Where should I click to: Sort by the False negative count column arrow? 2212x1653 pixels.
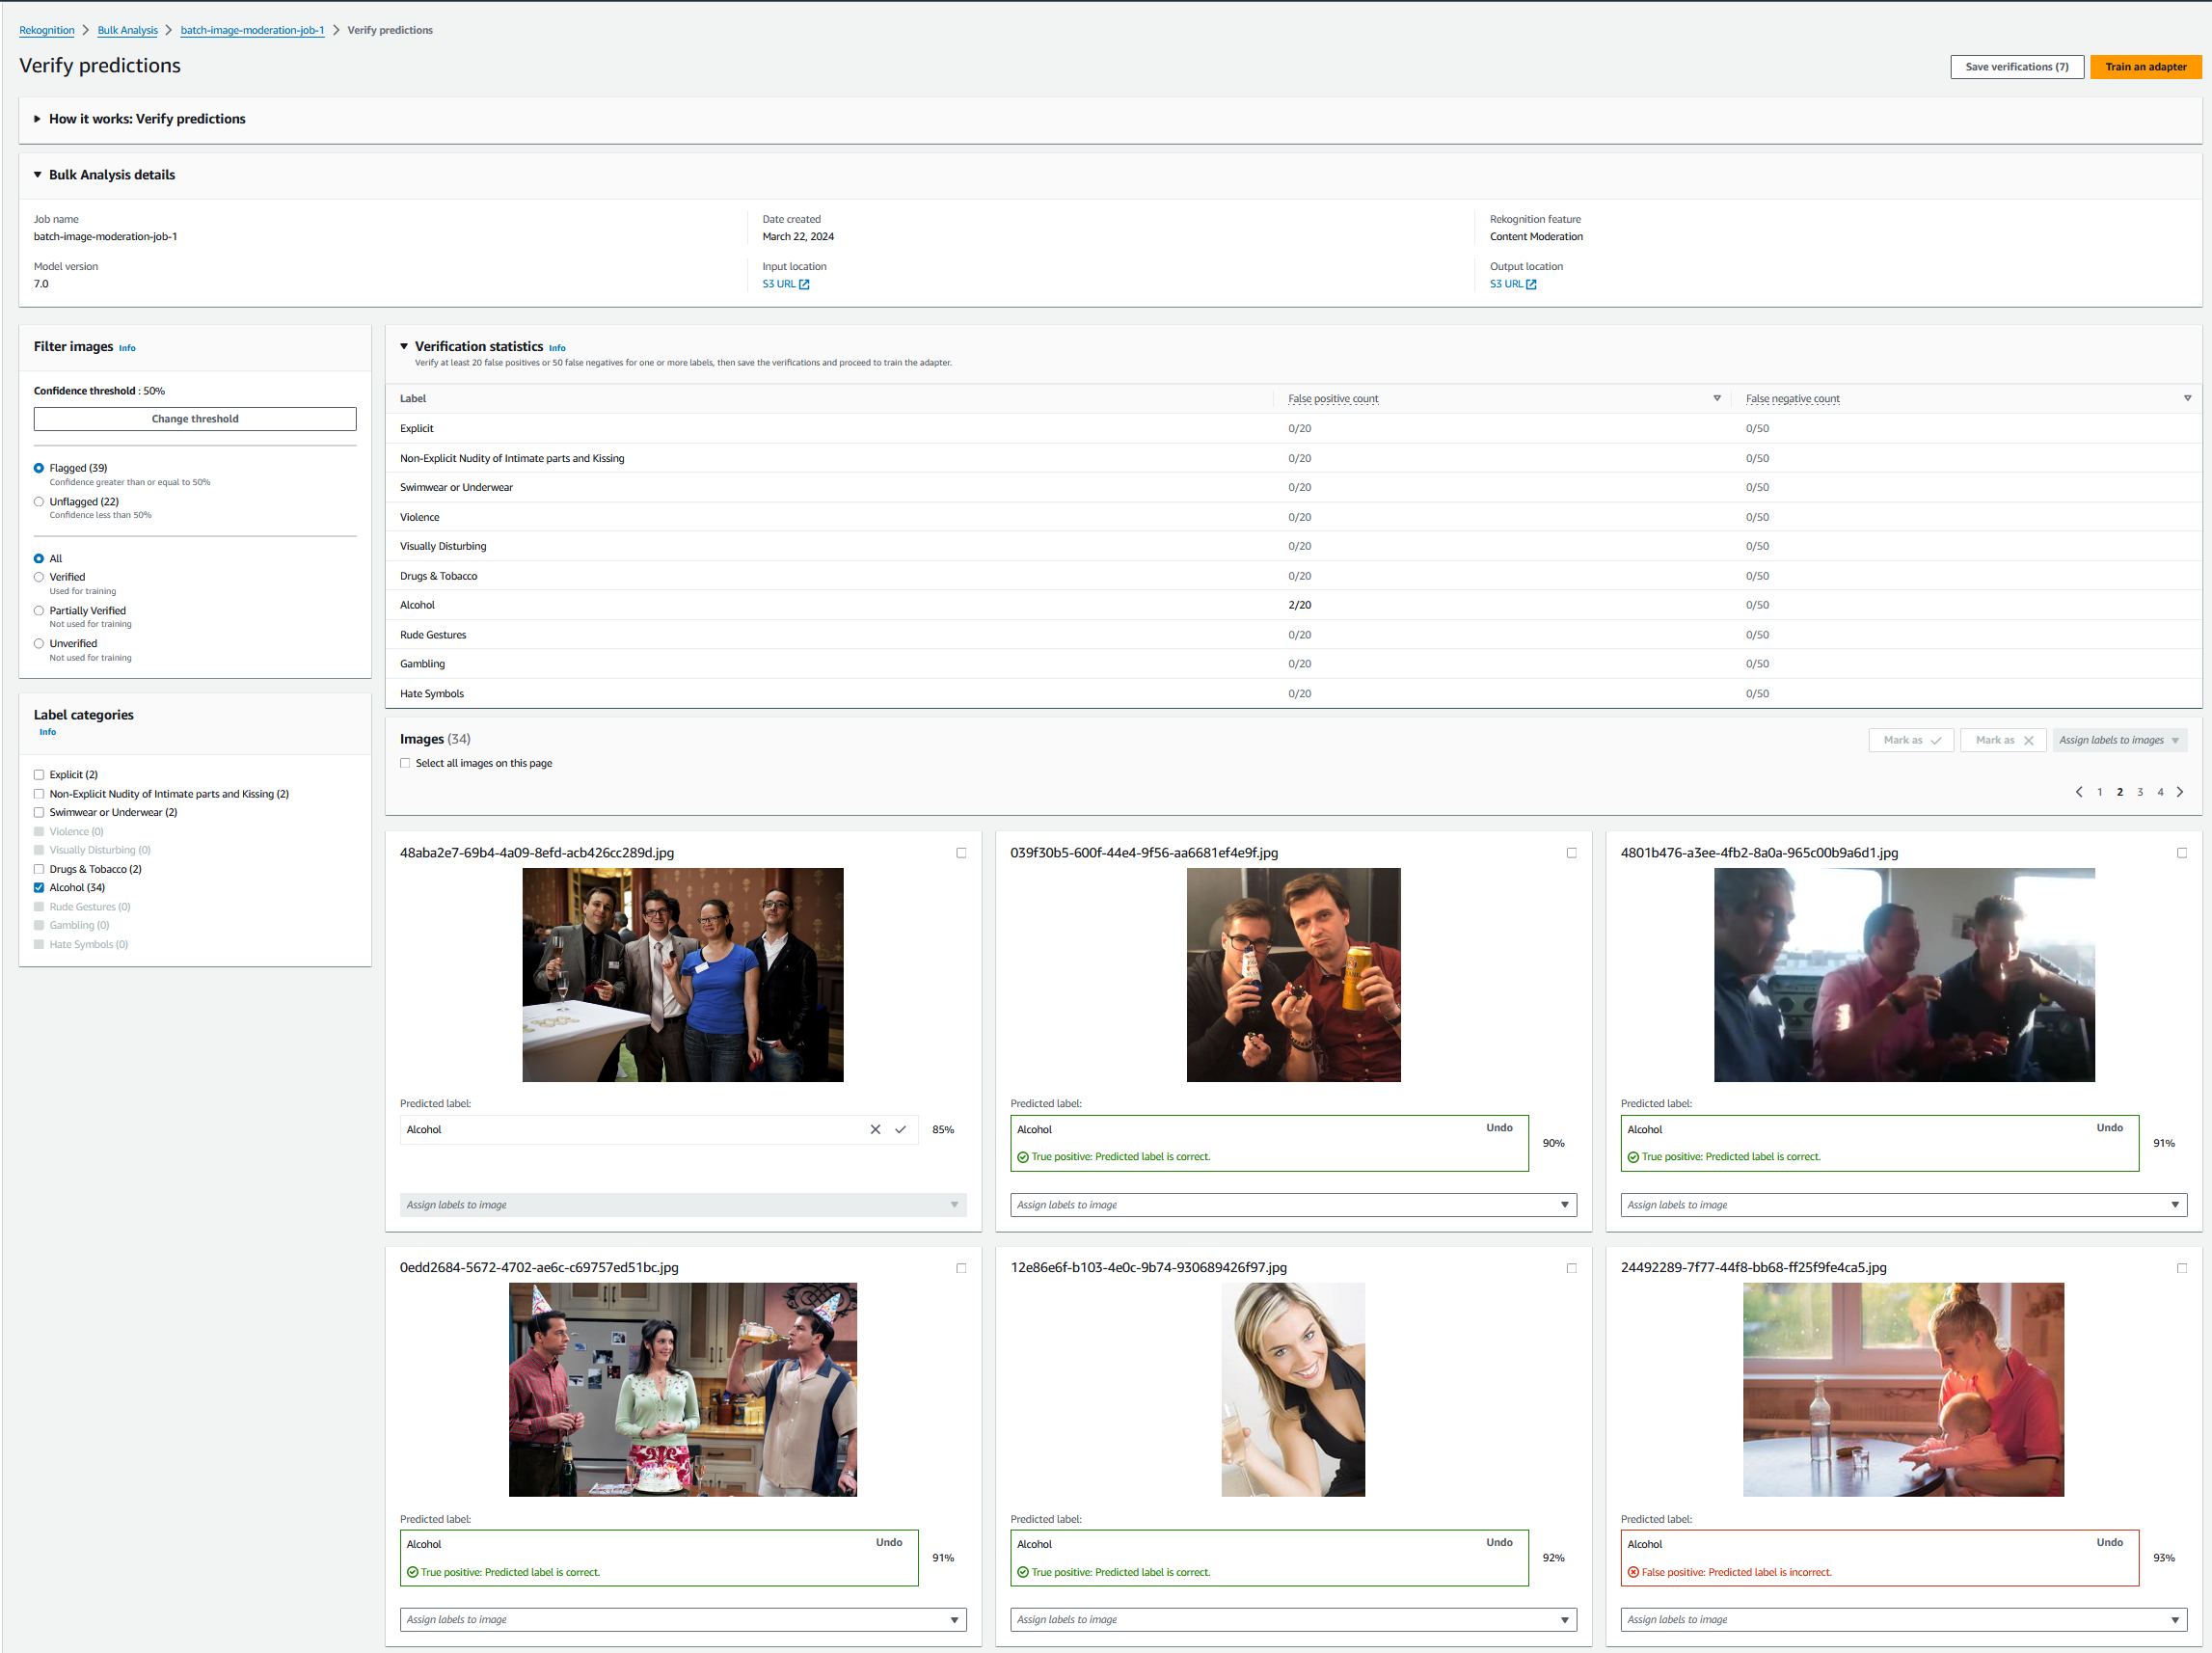2187,398
